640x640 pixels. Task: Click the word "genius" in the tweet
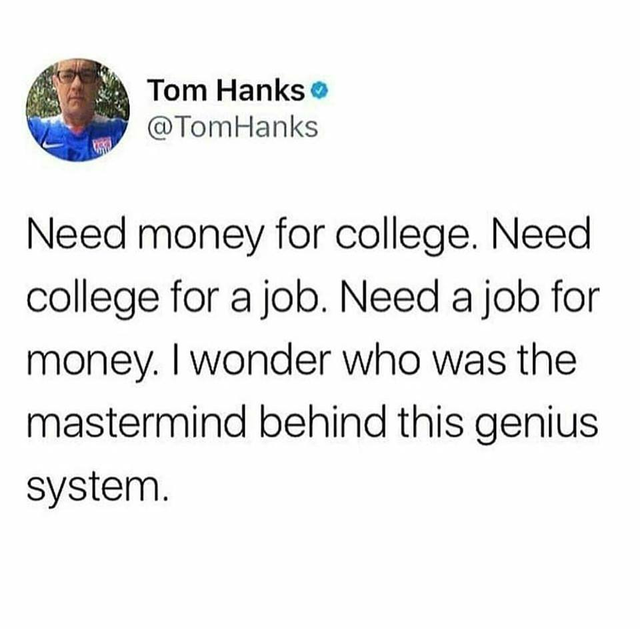click(x=536, y=426)
